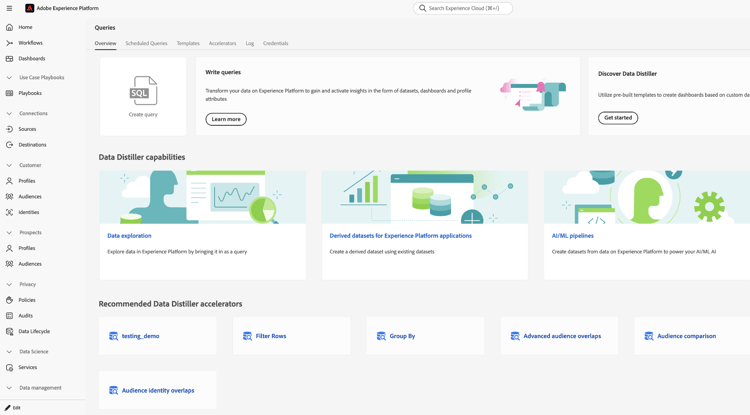Click the Data exploration card image
Screen dimensions: 750x415
click(x=203, y=197)
